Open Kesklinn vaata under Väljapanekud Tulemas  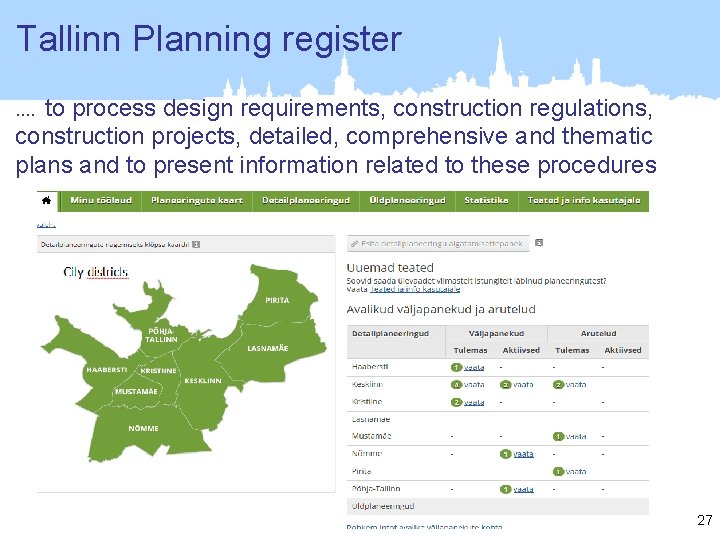(474, 385)
